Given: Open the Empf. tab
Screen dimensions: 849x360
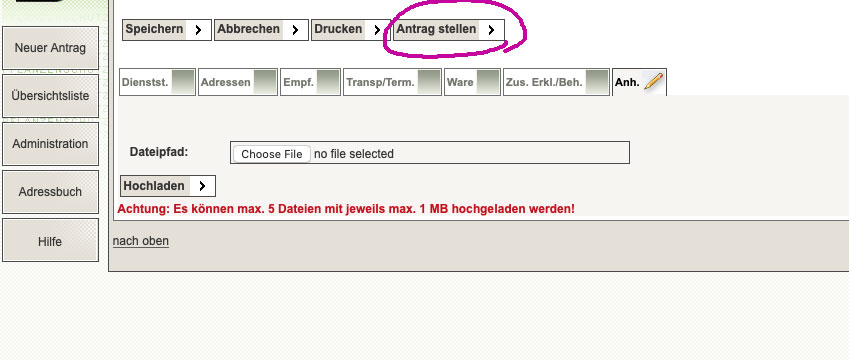Looking at the screenshot, I should tap(310, 82).
